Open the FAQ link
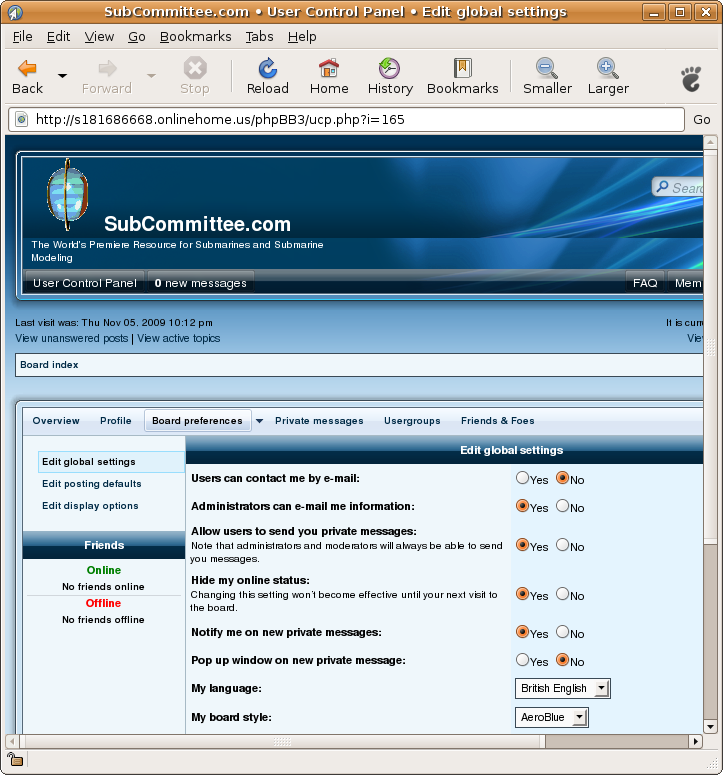 coord(645,283)
